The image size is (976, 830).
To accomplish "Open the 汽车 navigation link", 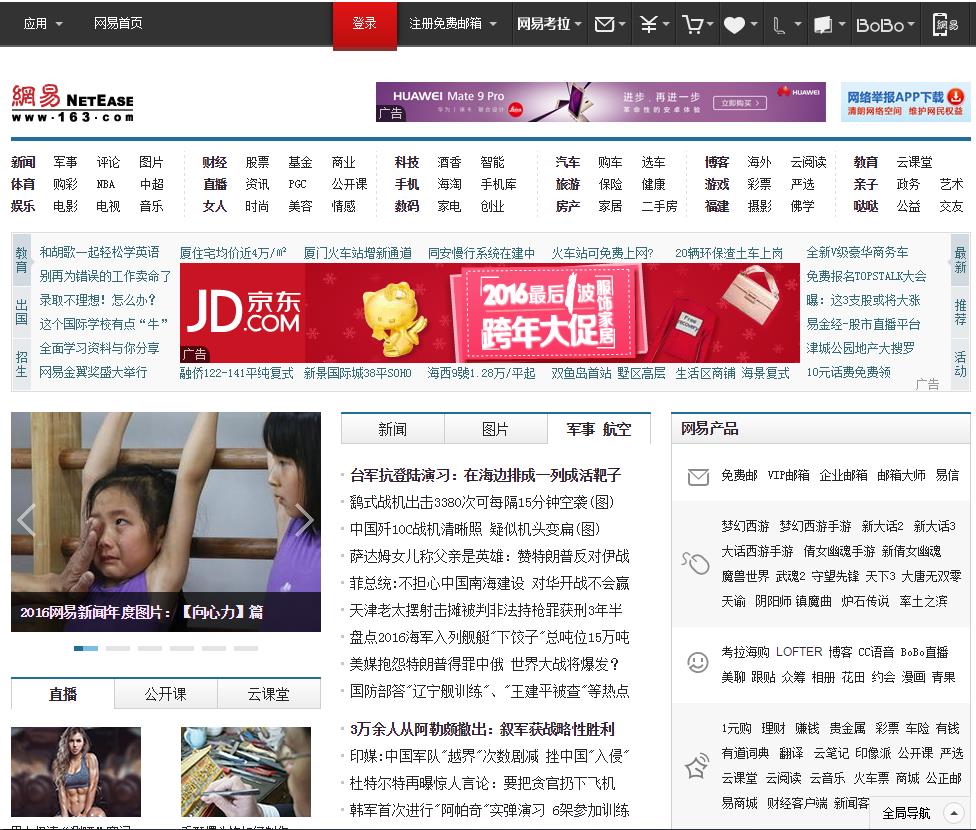I will [x=568, y=163].
